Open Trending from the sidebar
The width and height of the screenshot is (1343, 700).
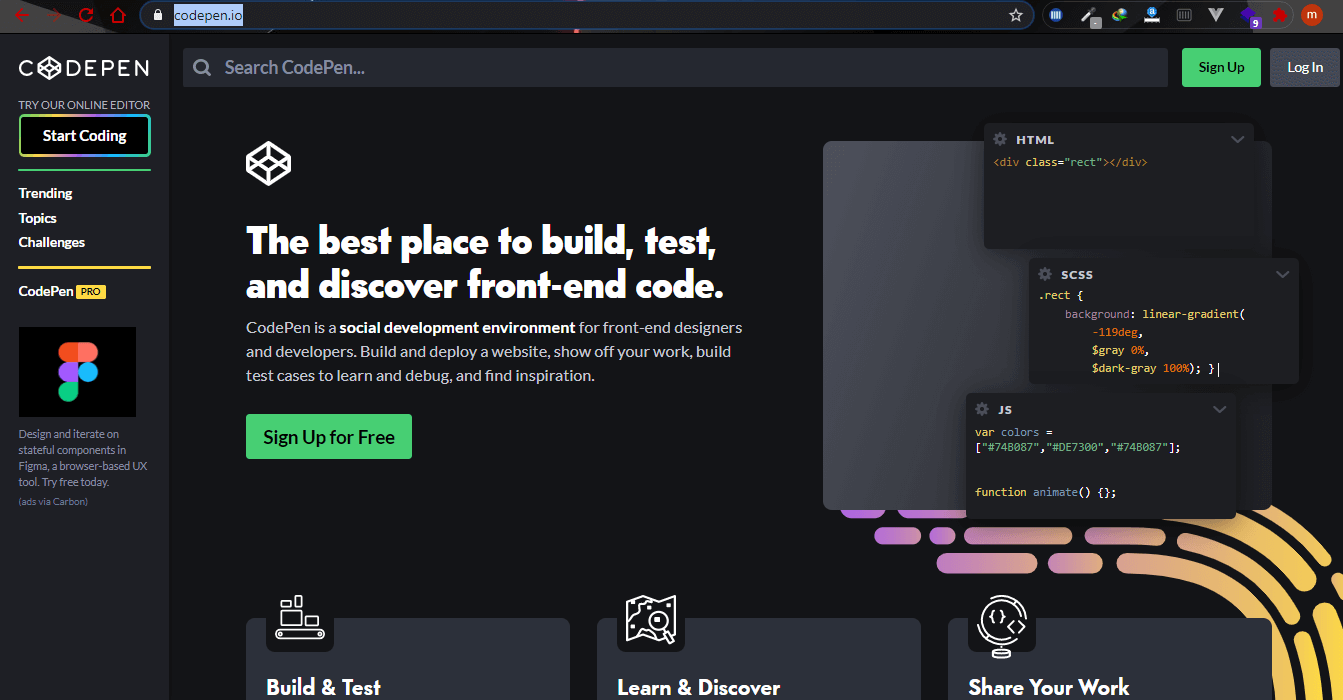coord(46,193)
